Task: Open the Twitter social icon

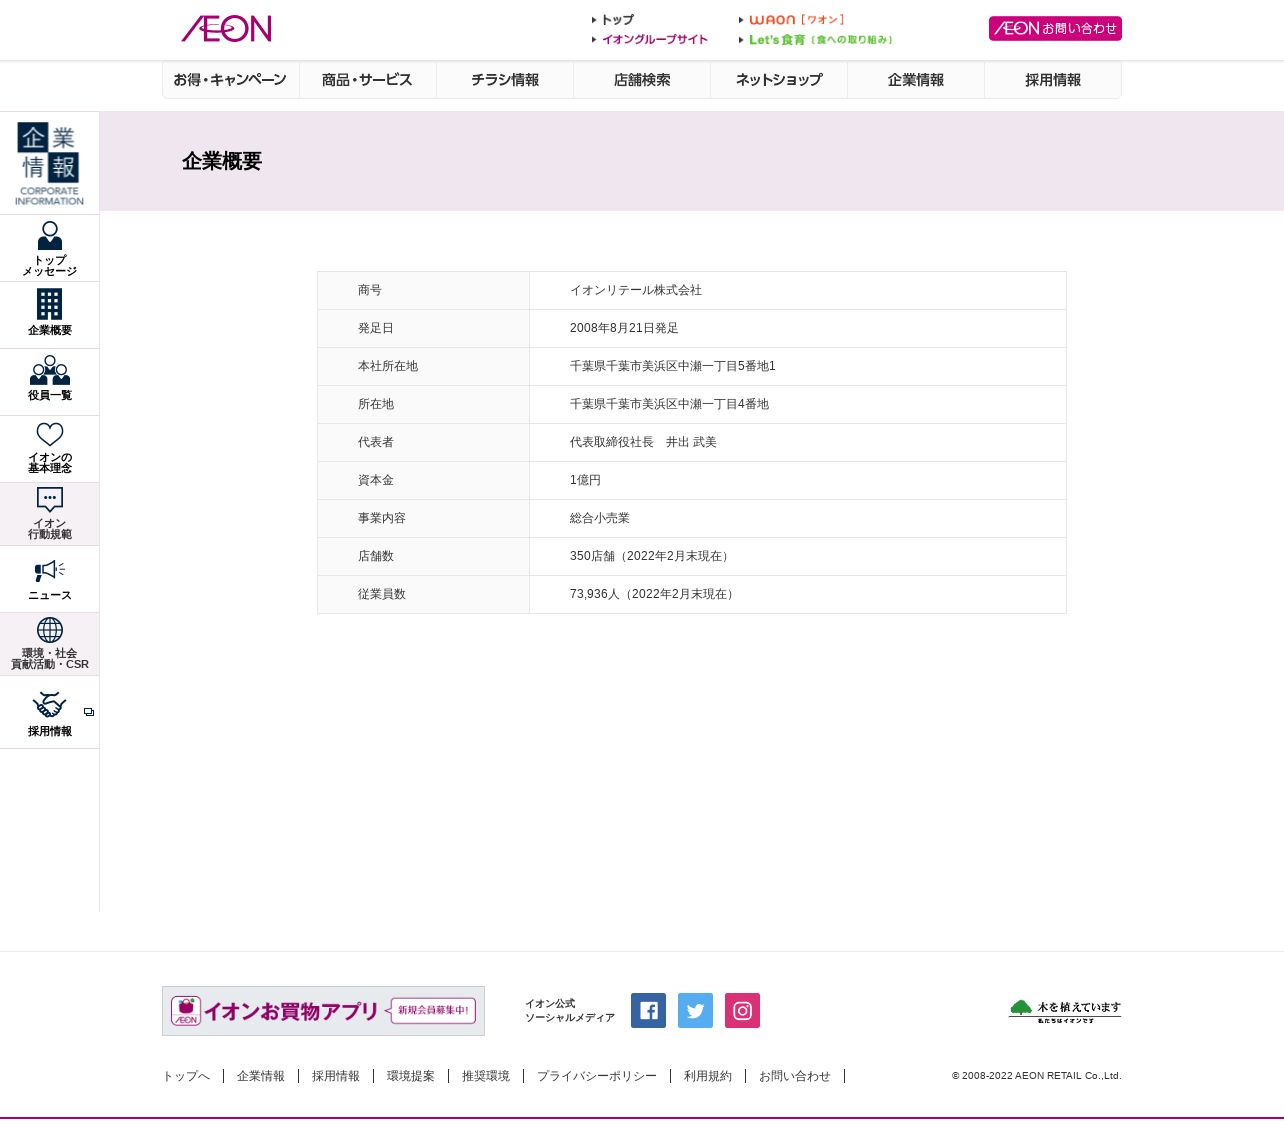Action: tap(695, 1010)
